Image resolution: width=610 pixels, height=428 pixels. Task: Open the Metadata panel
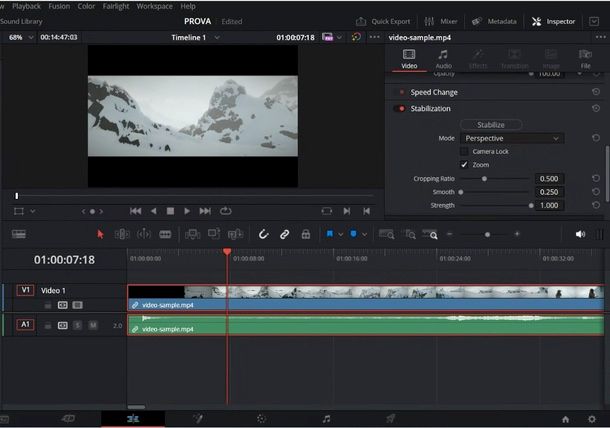tap(494, 21)
